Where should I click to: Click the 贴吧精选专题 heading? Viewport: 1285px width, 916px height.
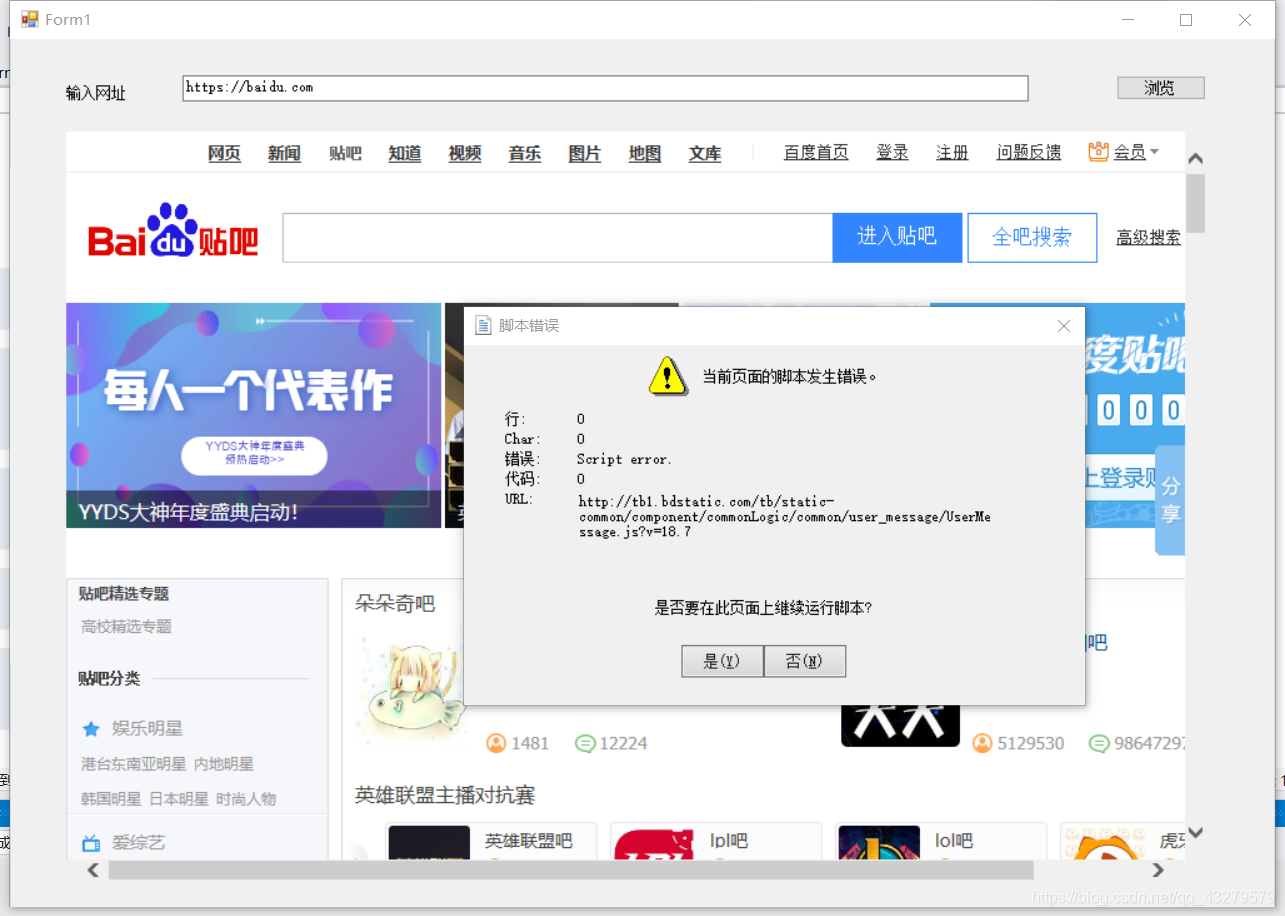pos(124,594)
